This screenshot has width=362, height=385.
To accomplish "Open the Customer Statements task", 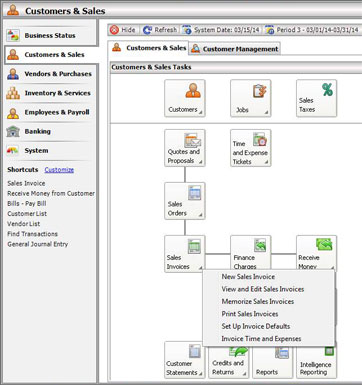I will pyautogui.click(x=185, y=361).
